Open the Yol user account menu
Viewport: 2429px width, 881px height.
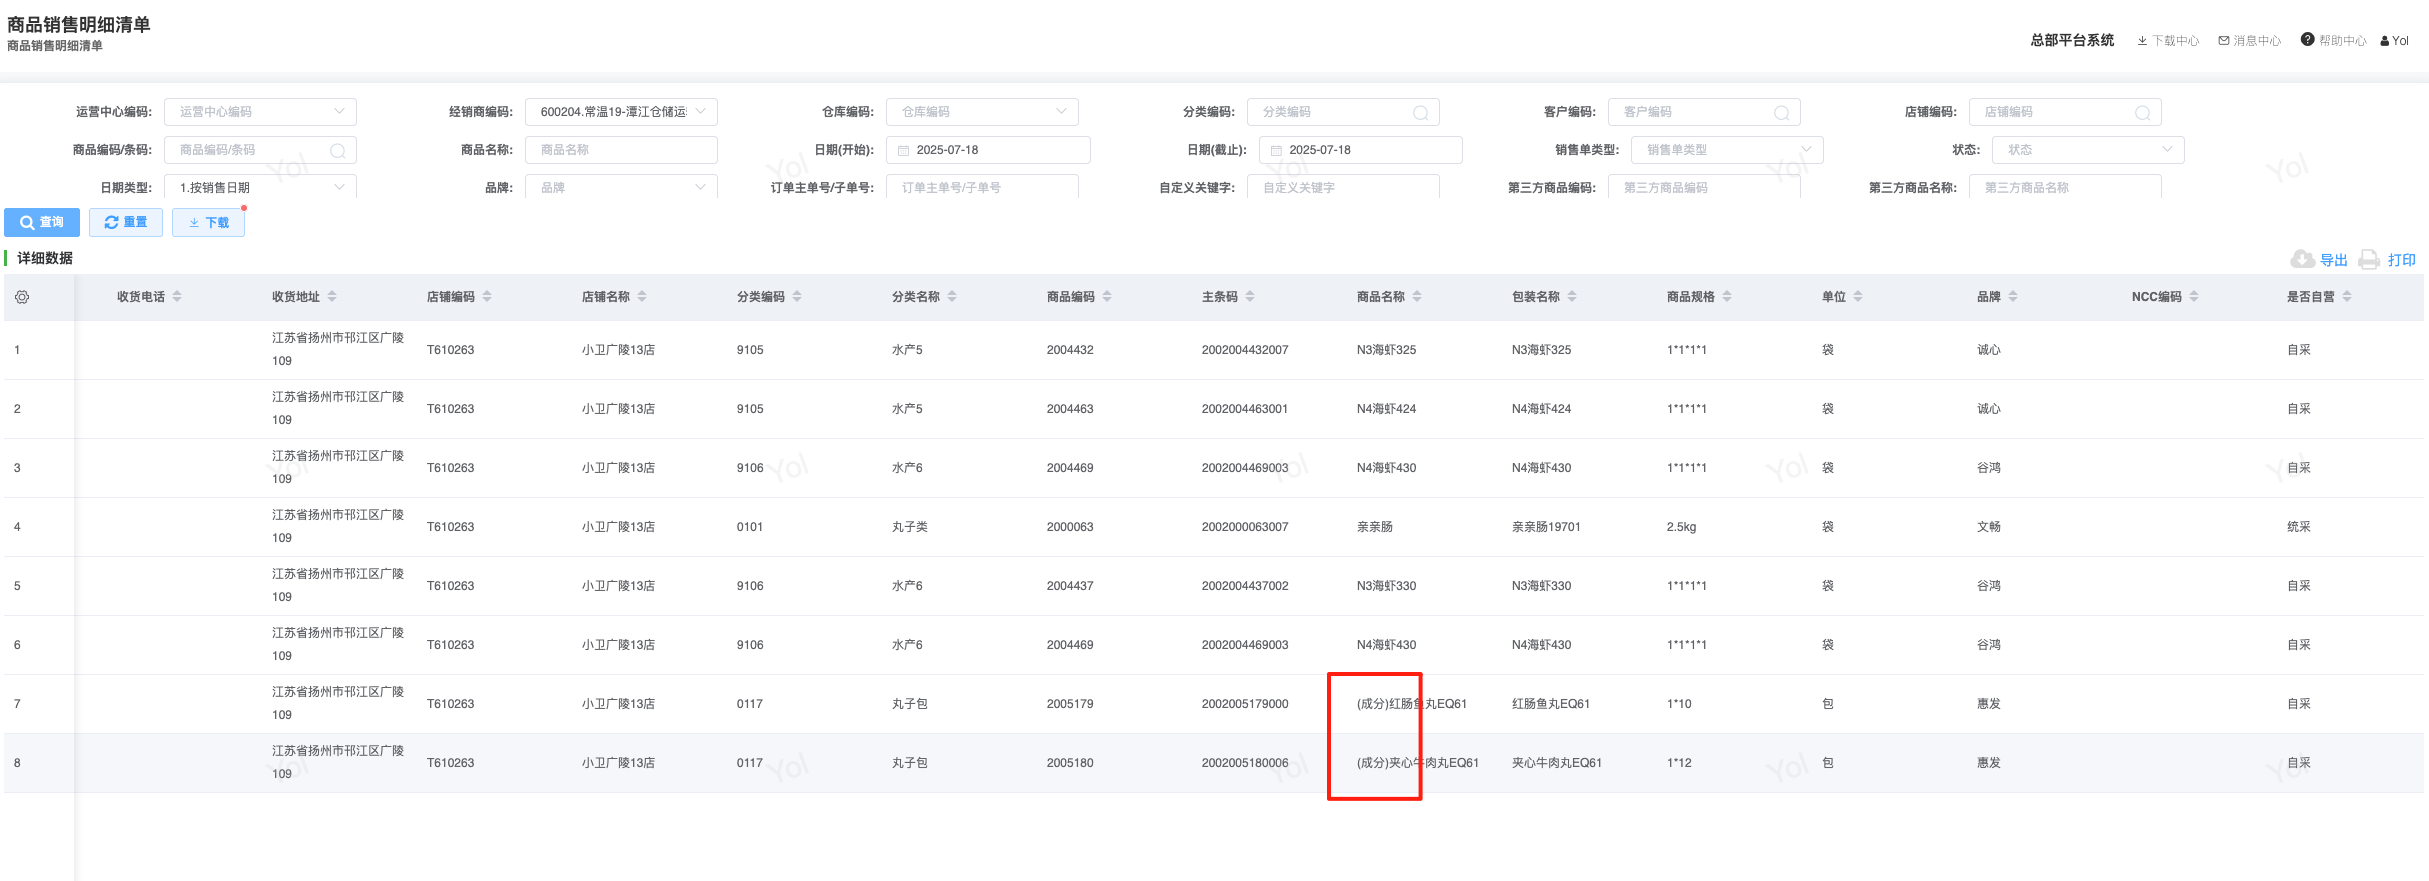coord(2394,41)
